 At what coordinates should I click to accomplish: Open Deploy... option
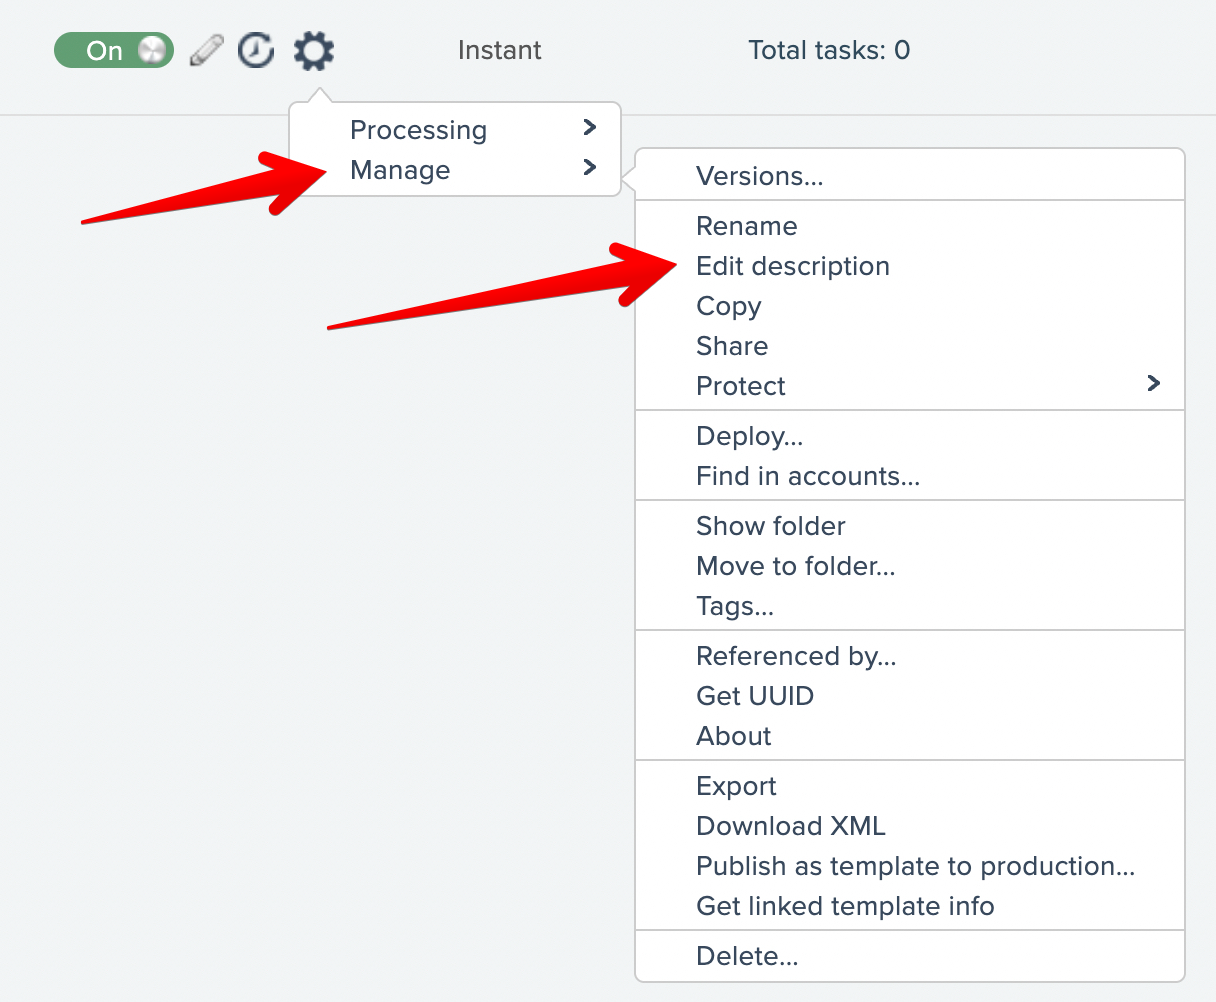749,436
